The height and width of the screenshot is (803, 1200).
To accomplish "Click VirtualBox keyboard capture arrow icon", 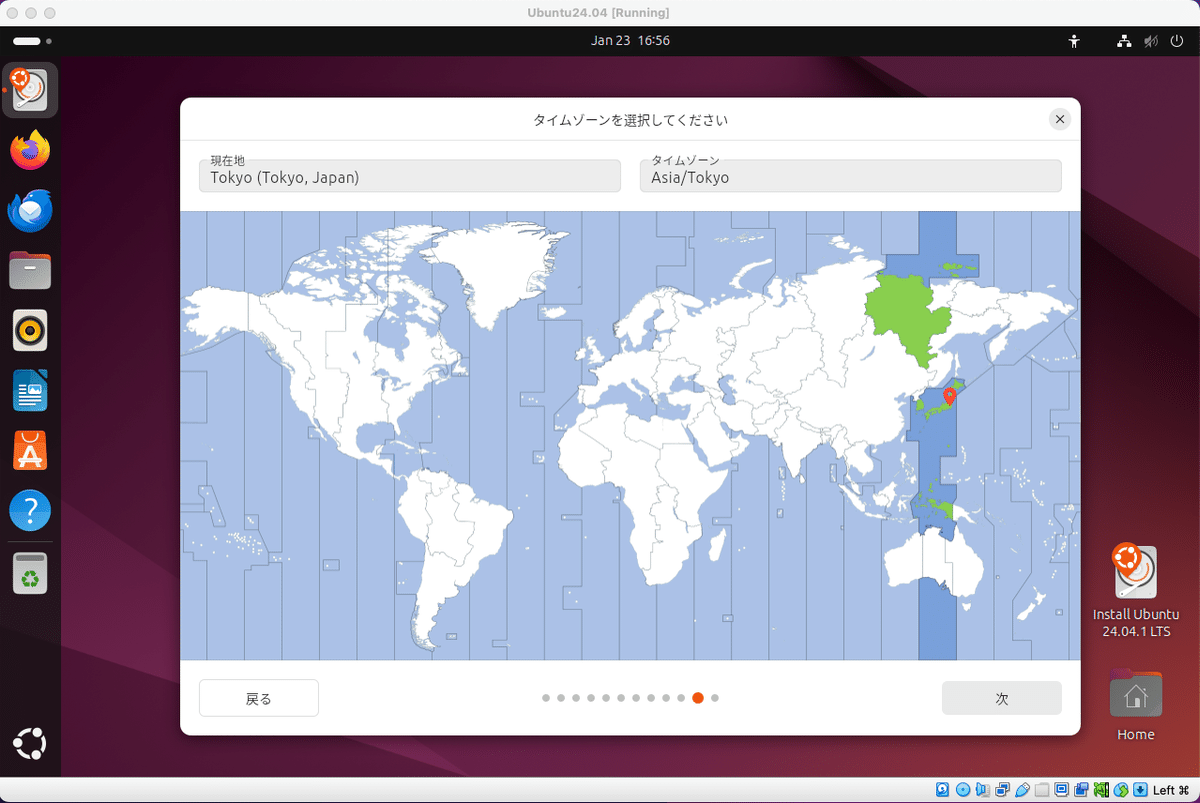I will click(1141, 789).
